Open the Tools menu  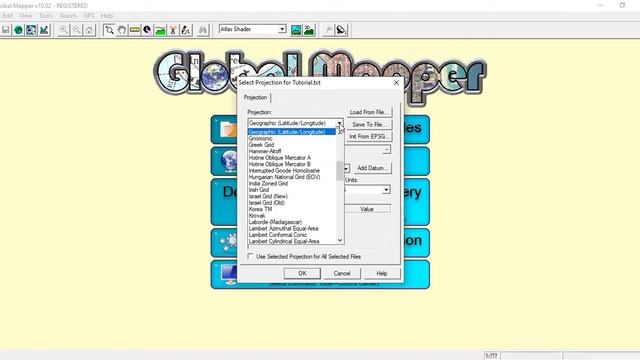(45, 16)
